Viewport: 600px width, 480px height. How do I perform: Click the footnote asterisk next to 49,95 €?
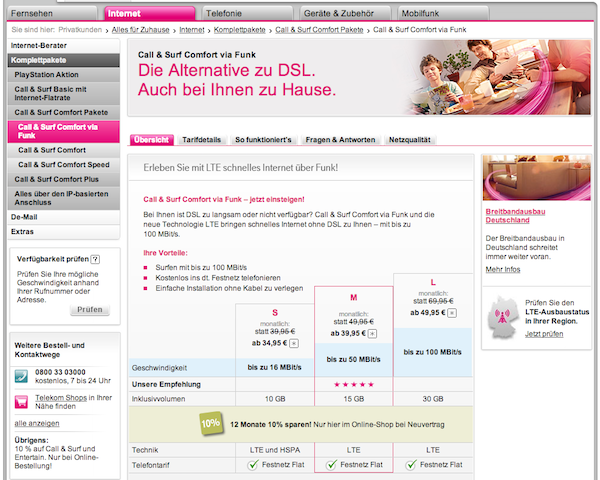click(452, 313)
